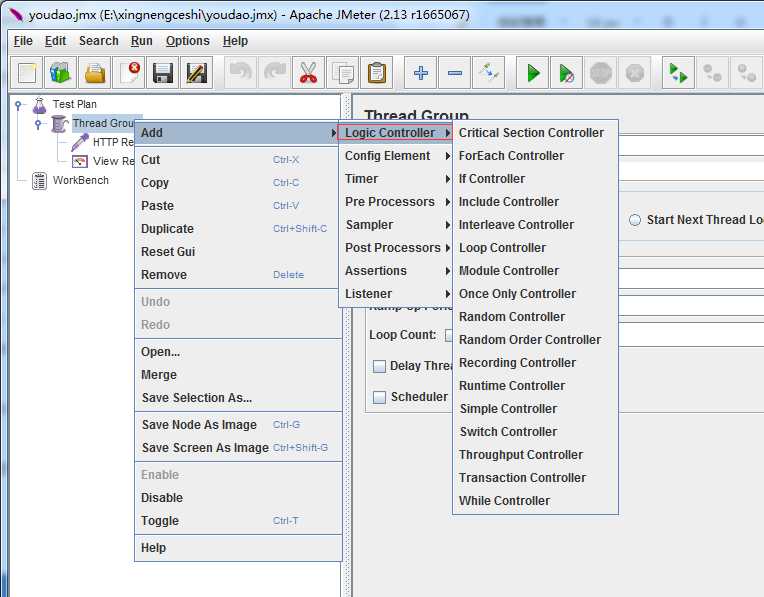Expand the Post Processors submenu
This screenshot has height=597, width=764.
pyautogui.click(x=396, y=248)
